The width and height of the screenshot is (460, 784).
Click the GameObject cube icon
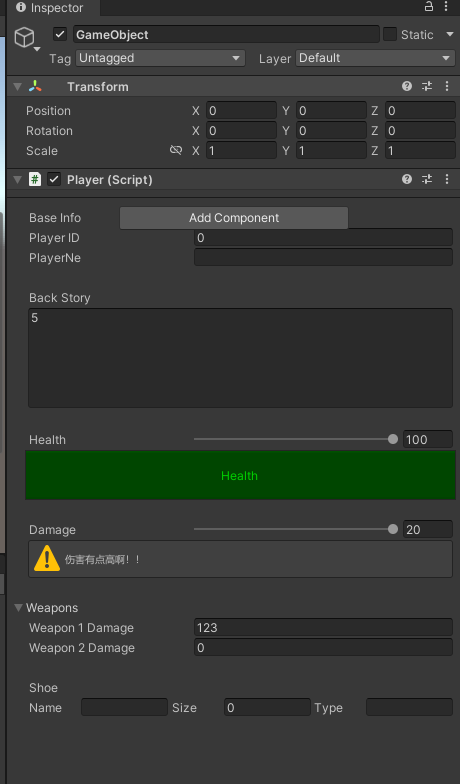pyautogui.click(x=24, y=37)
